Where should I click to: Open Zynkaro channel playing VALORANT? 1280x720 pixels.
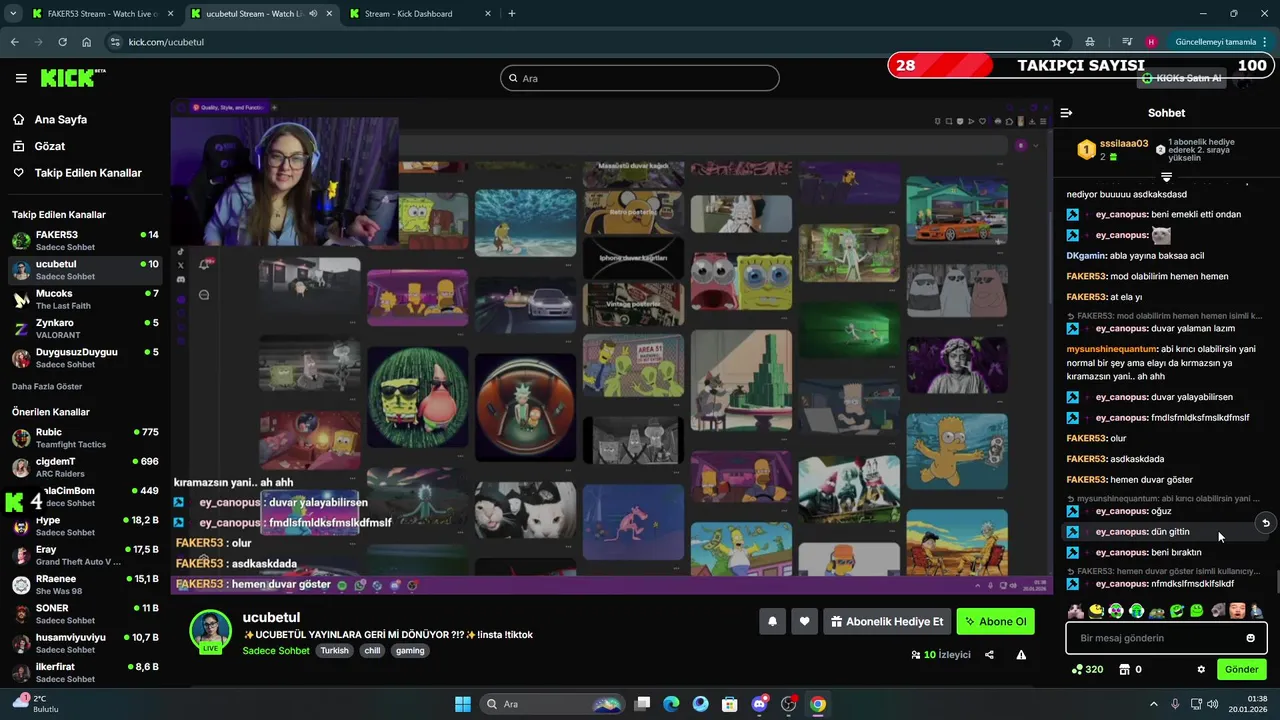pos(85,329)
